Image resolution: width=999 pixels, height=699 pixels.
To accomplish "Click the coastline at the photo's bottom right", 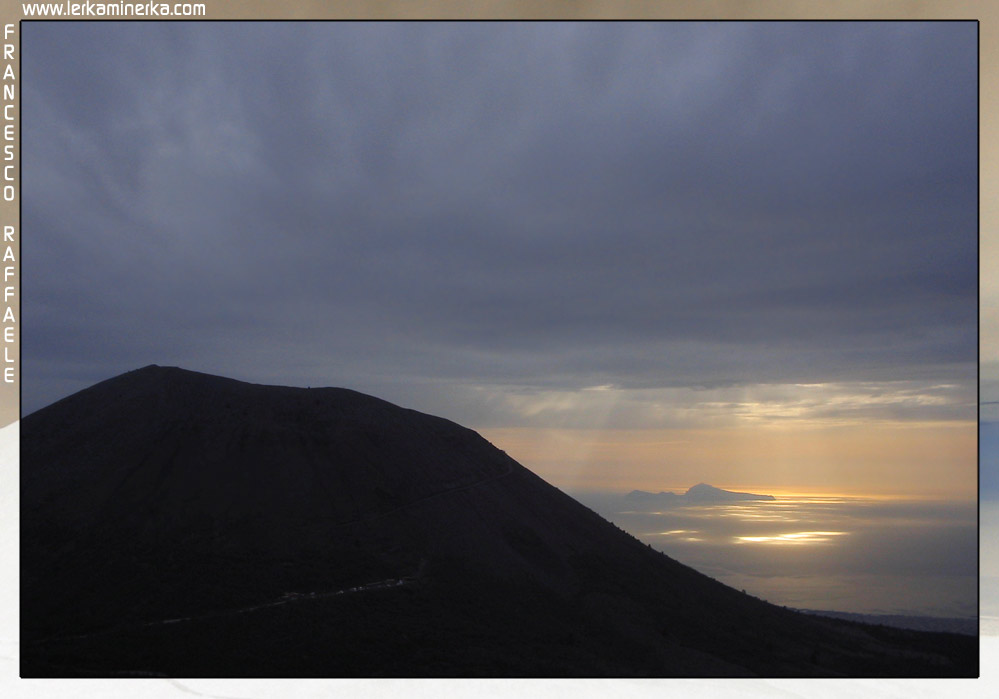I will click(900, 620).
